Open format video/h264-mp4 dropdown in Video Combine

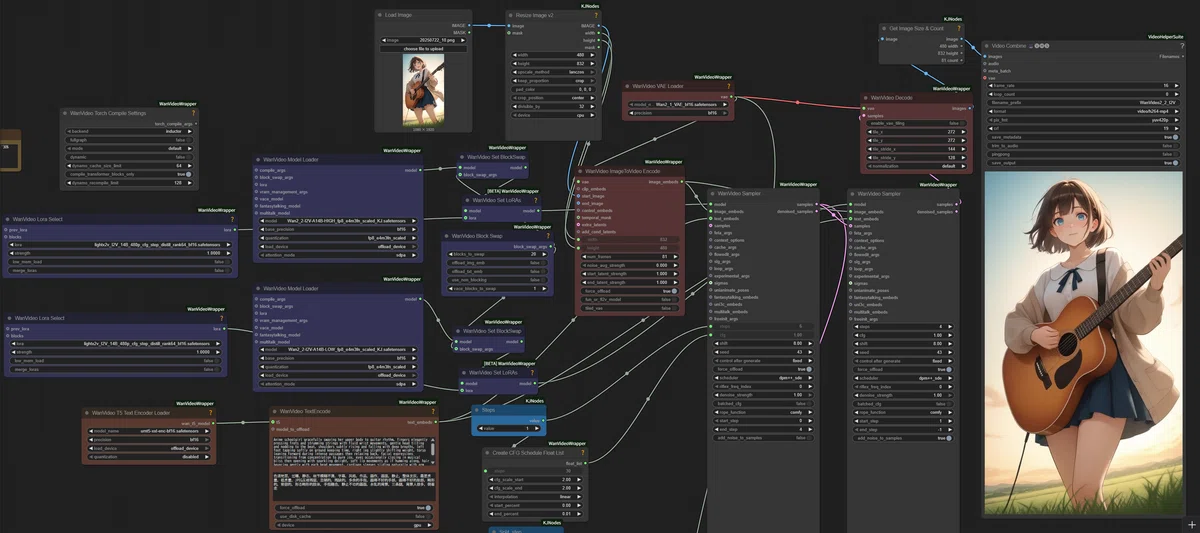[1082, 111]
